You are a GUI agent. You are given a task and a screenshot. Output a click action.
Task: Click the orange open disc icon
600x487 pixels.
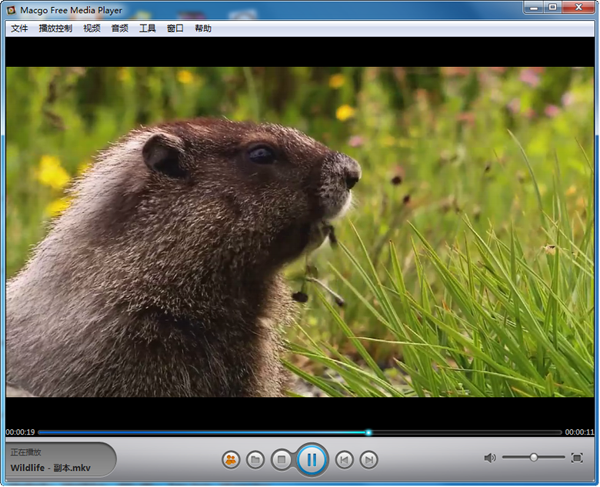pyautogui.click(x=231, y=459)
